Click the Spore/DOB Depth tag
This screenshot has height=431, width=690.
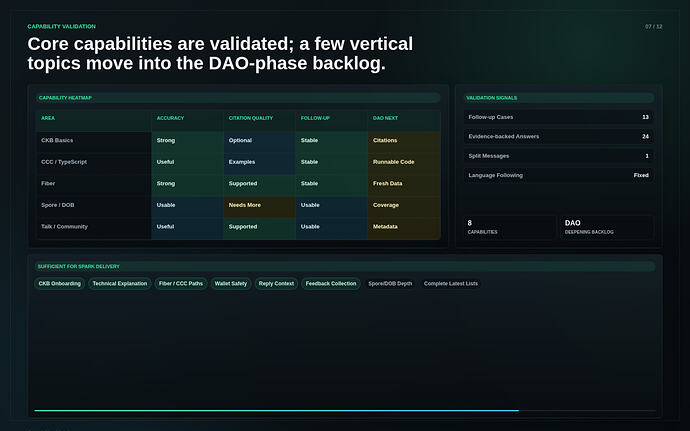tap(390, 284)
